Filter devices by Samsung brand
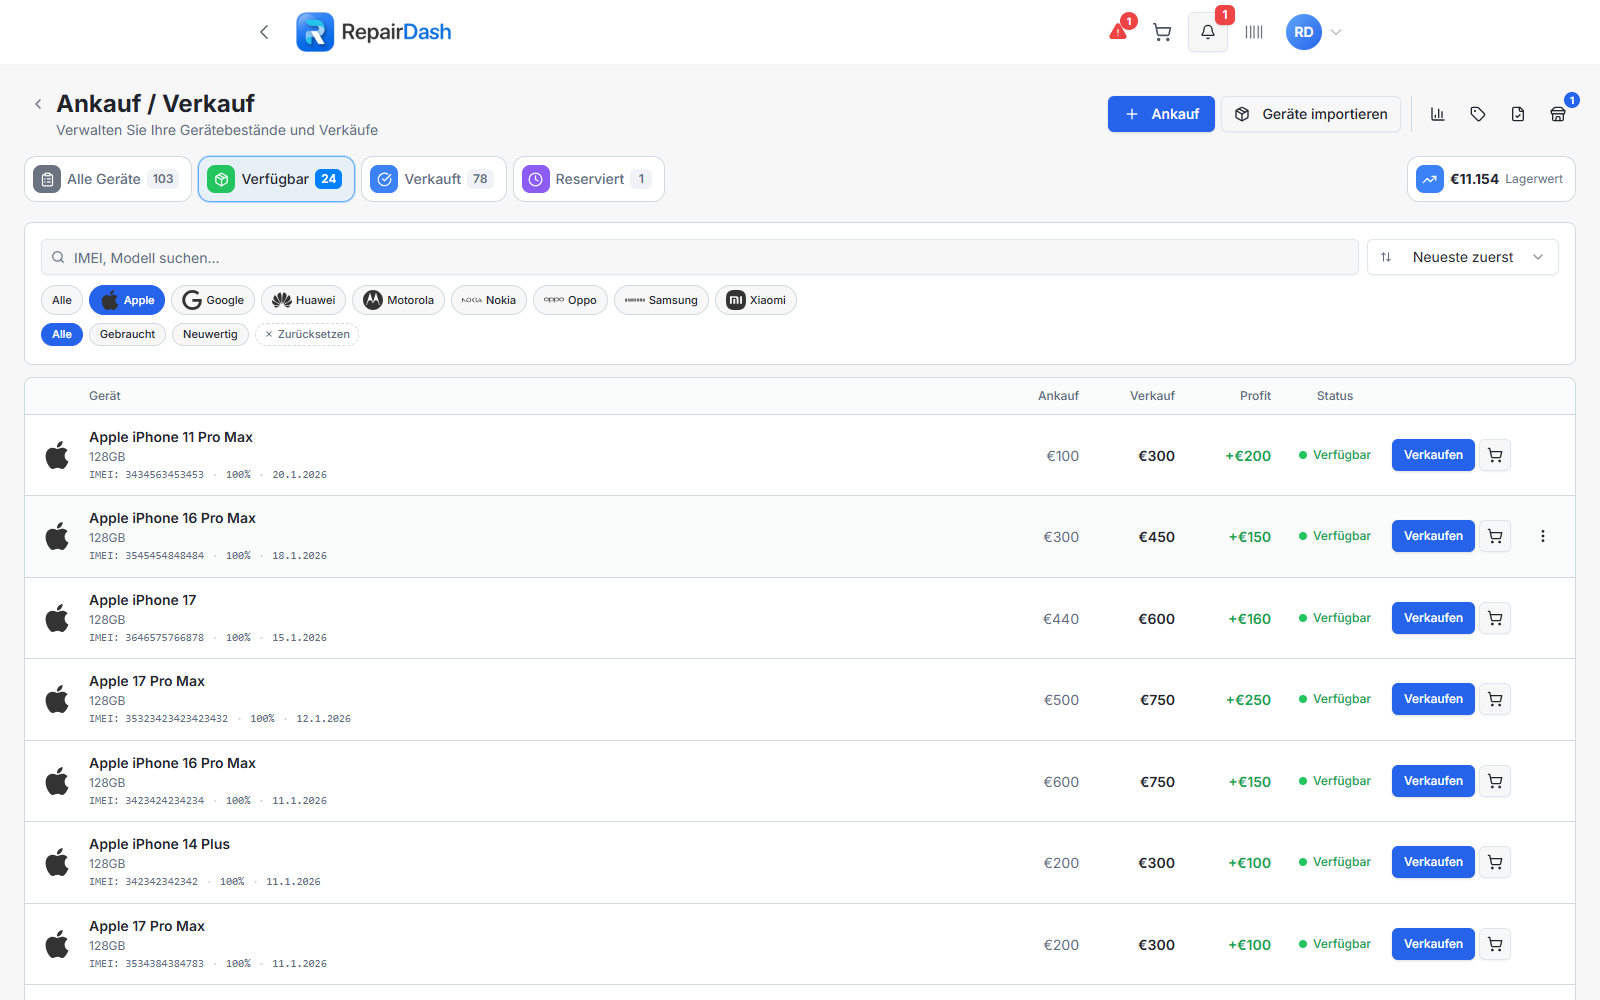The image size is (1600, 1000). click(661, 300)
